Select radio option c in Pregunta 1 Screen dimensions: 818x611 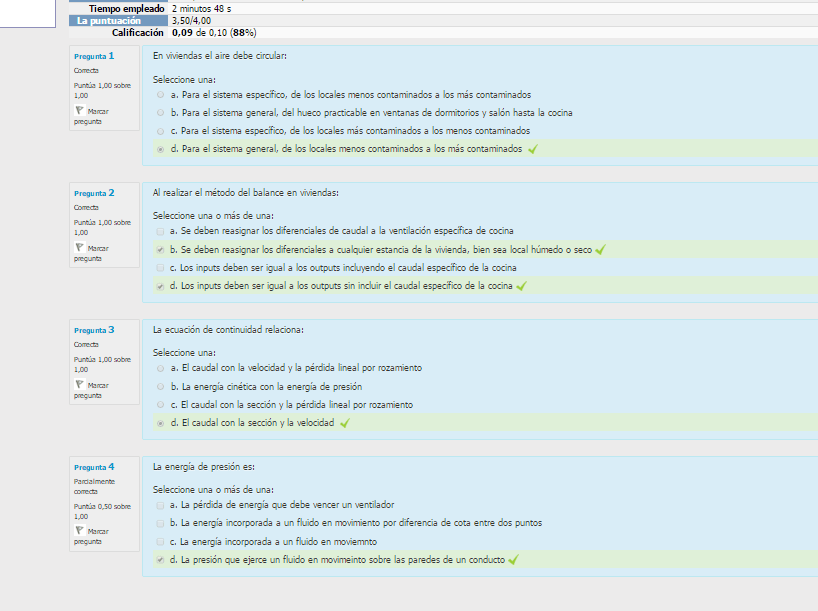coord(161,131)
